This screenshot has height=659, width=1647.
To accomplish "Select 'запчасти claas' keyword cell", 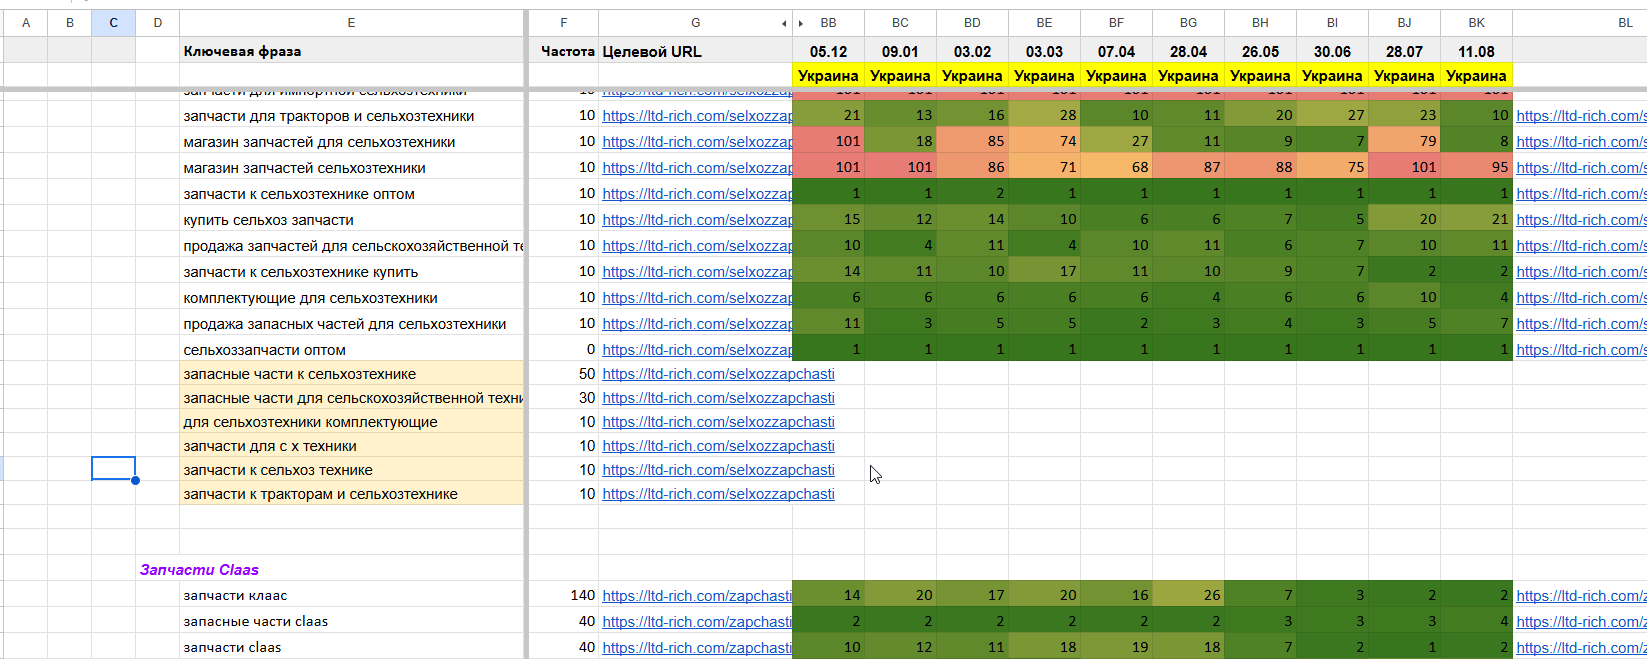I will (x=351, y=647).
